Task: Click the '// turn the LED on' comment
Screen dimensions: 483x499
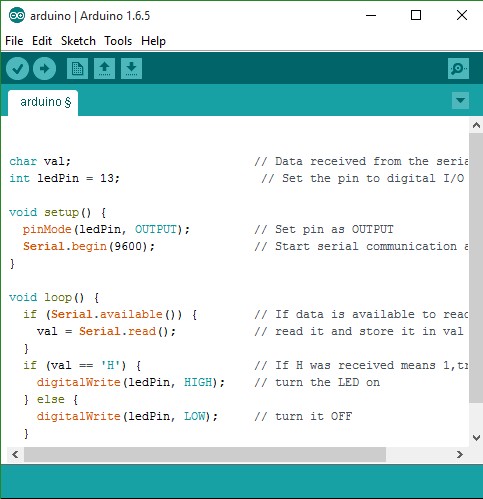Action: pos(317,382)
